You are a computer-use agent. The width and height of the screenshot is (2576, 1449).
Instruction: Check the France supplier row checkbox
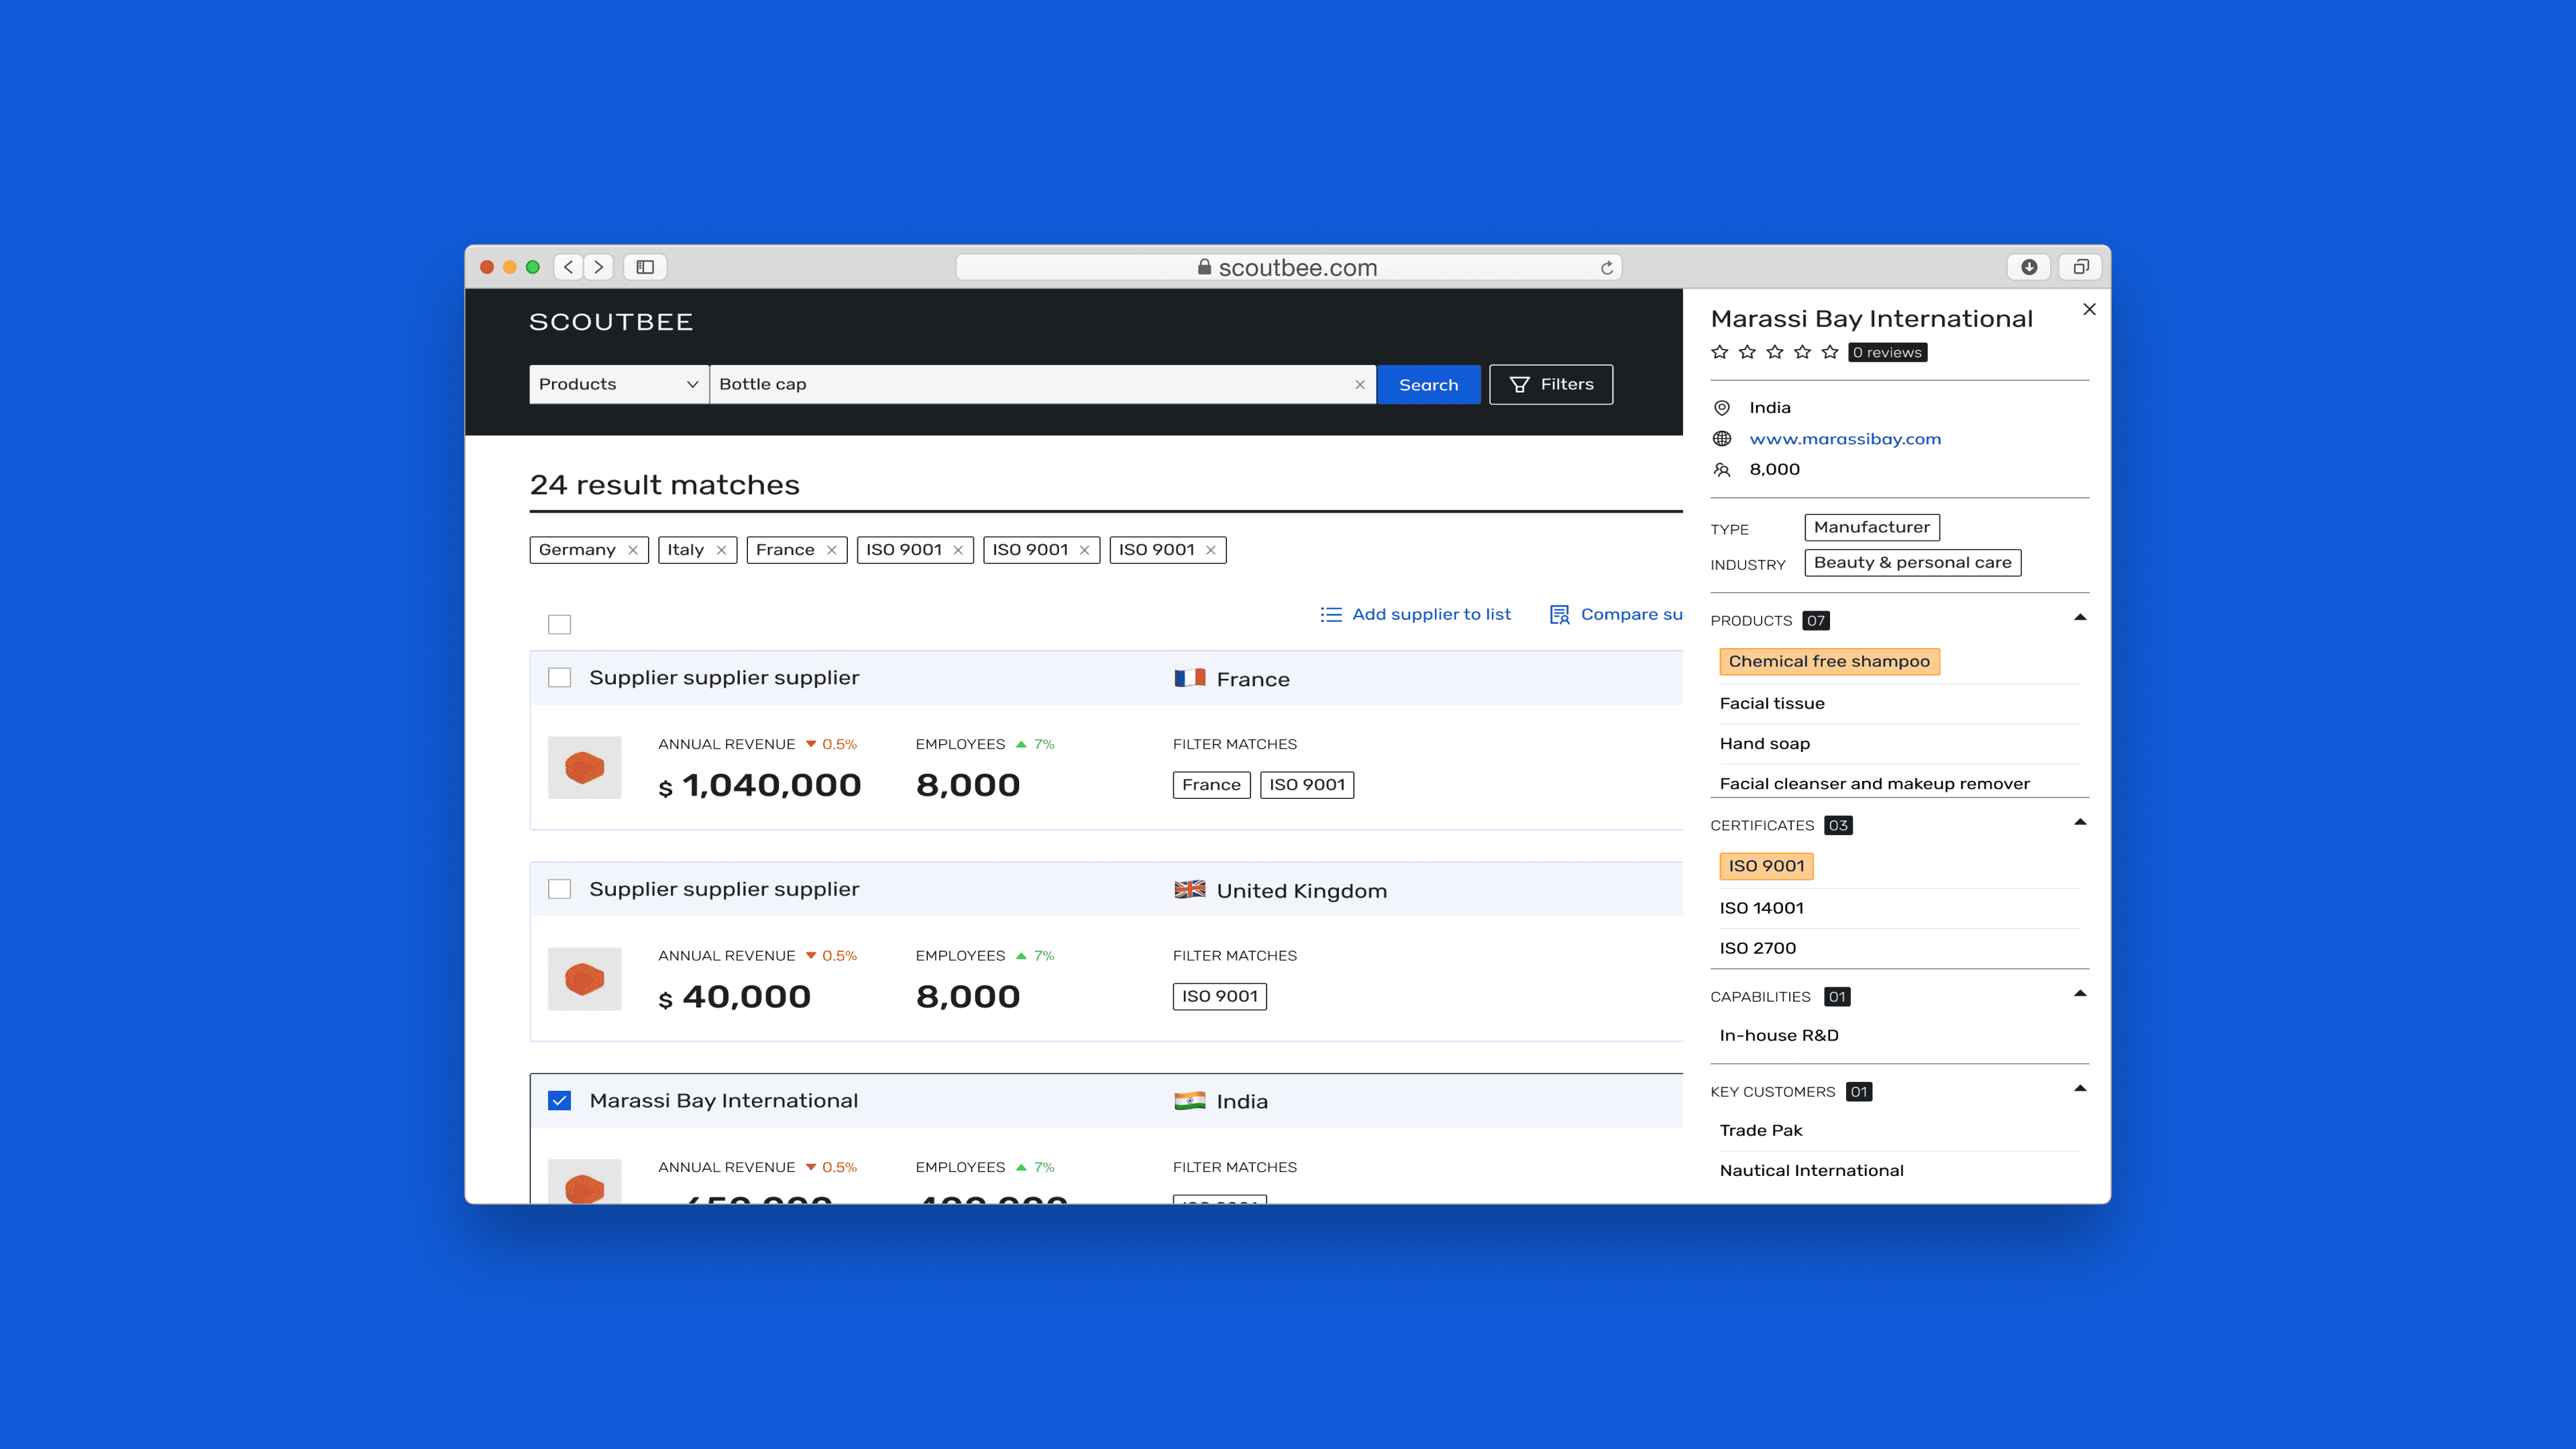click(560, 678)
